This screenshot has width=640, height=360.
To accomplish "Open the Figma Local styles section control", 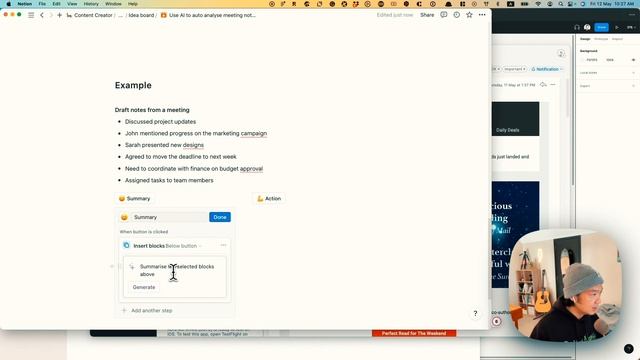I will [x=633, y=73].
